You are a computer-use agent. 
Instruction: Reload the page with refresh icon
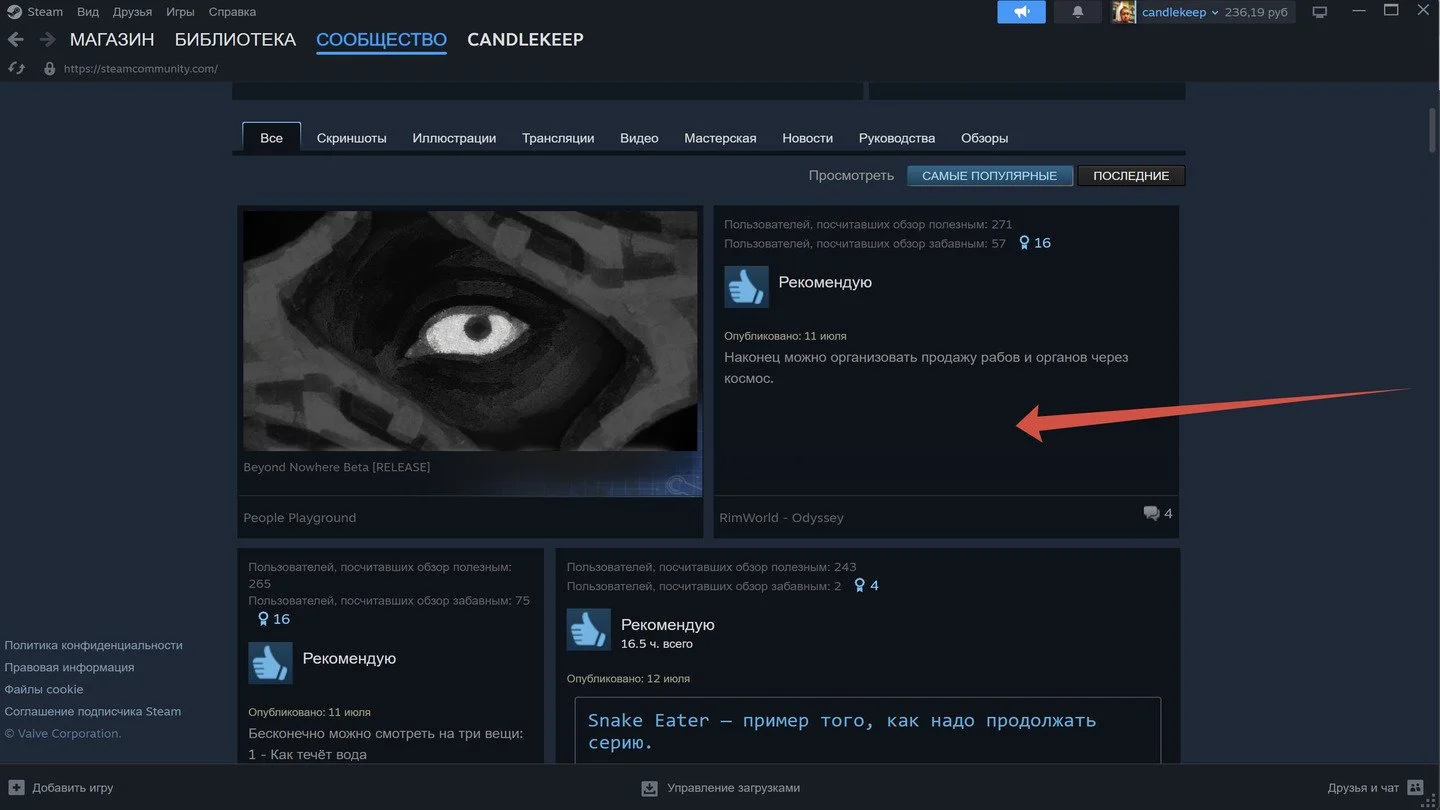(x=16, y=68)
